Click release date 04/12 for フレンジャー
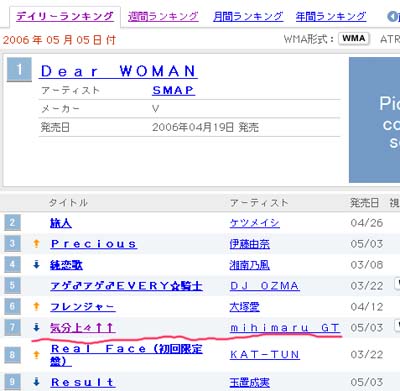400x391 pixels. (367, 307)
